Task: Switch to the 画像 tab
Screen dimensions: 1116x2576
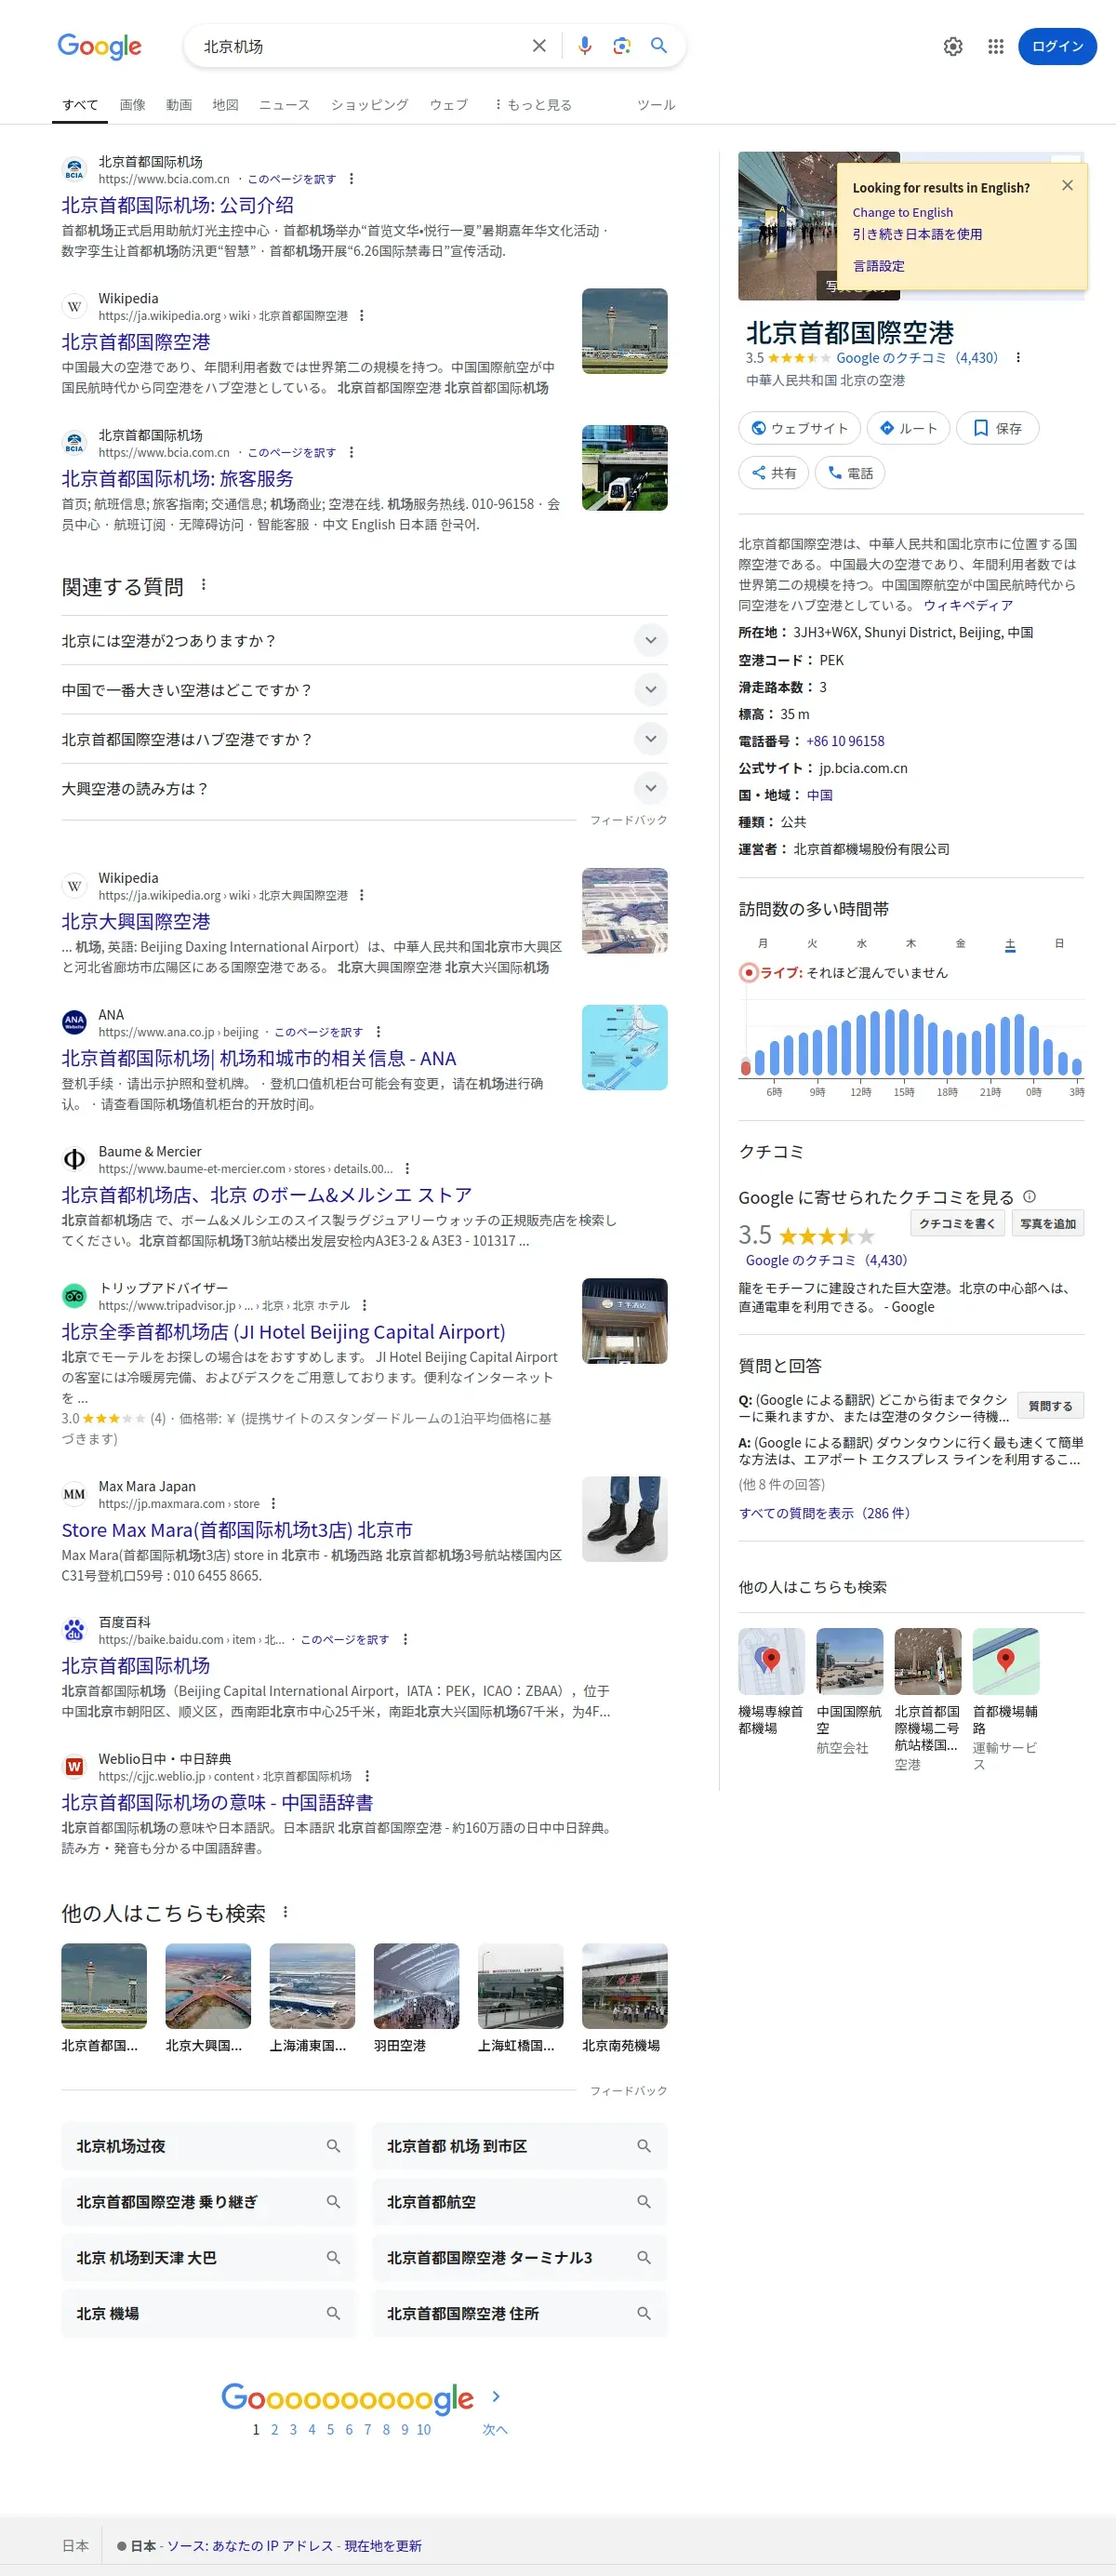Action: 132,105
